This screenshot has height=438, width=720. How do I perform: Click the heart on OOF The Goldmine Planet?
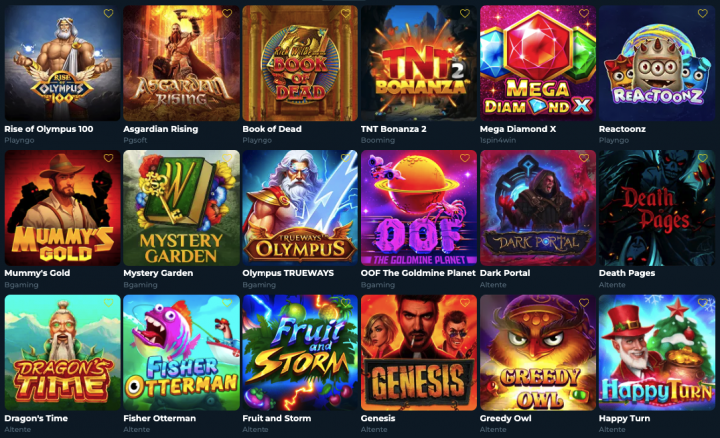pyautogui.click(x=465, y=158)
